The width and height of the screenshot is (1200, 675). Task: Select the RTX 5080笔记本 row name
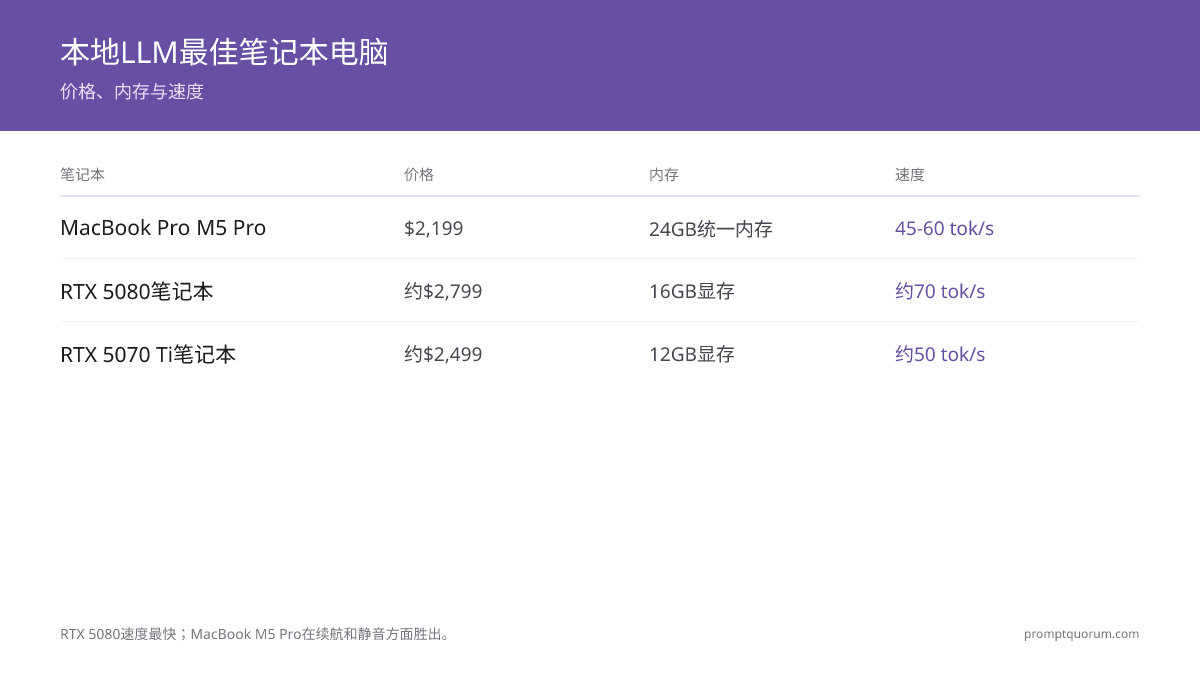(x=137, y=291)
